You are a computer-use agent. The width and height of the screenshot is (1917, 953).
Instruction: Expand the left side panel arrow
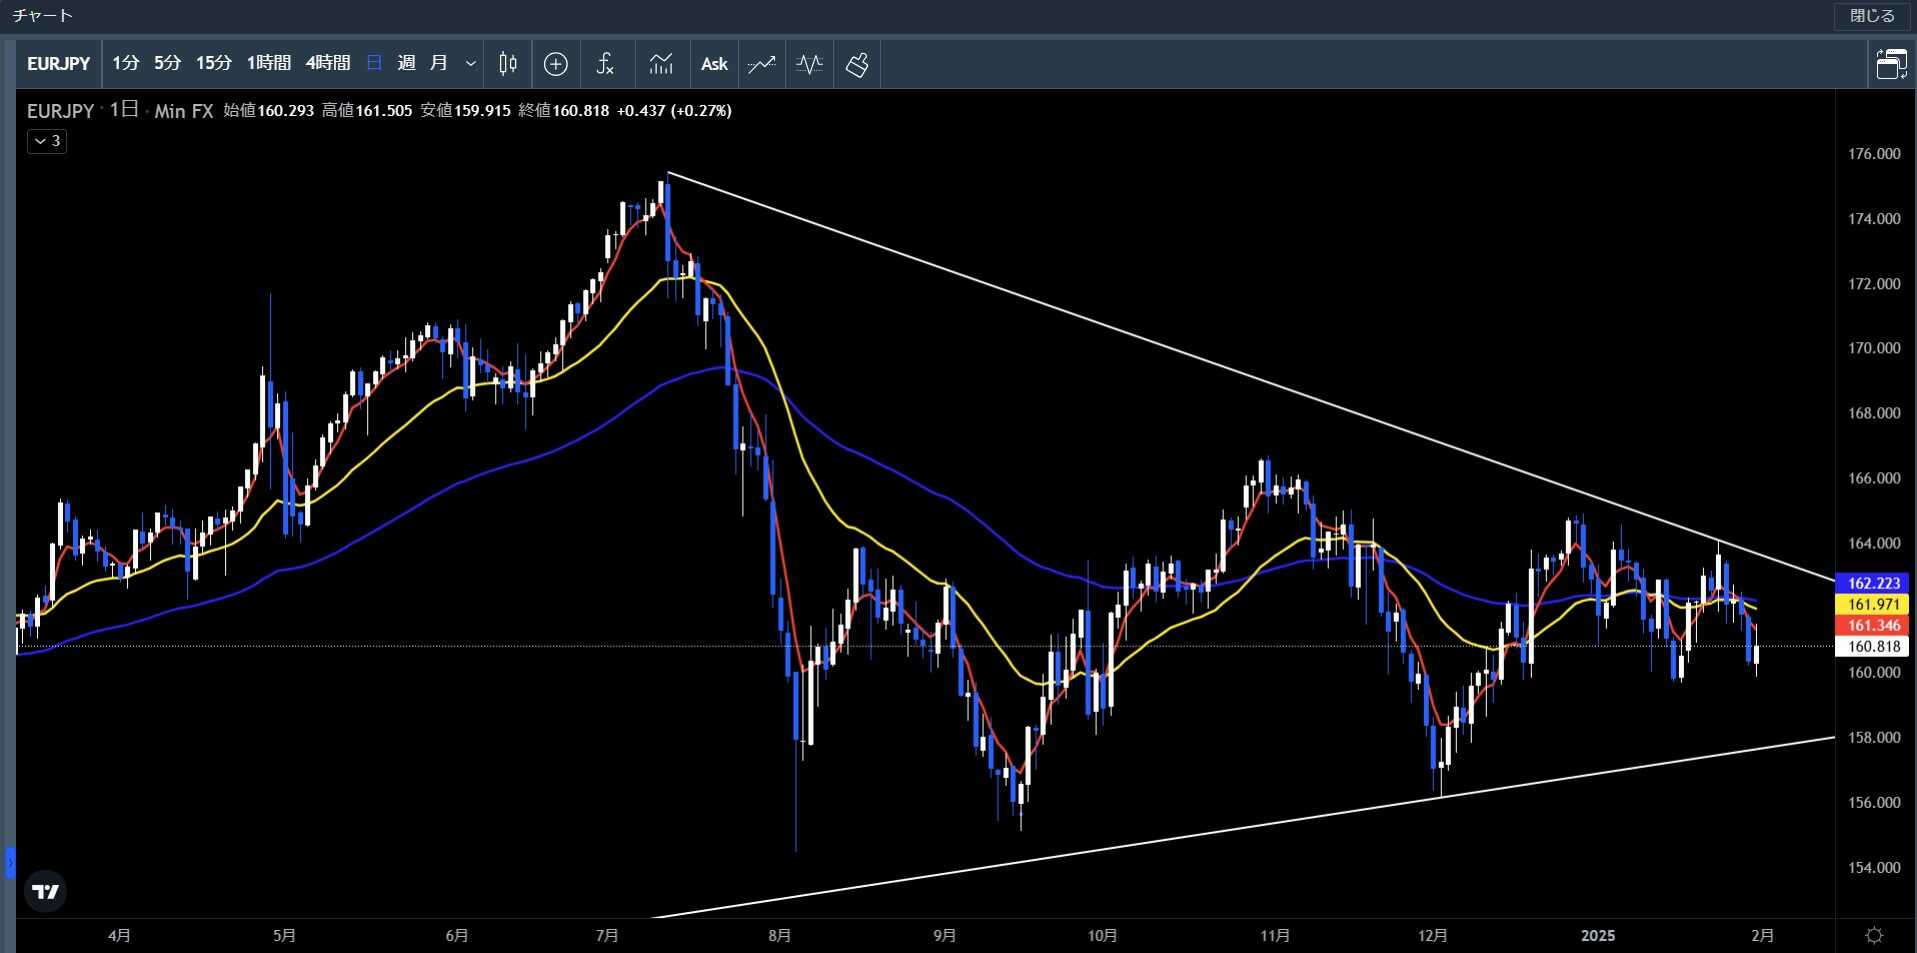pyautogui.click(x=10, y=861)
